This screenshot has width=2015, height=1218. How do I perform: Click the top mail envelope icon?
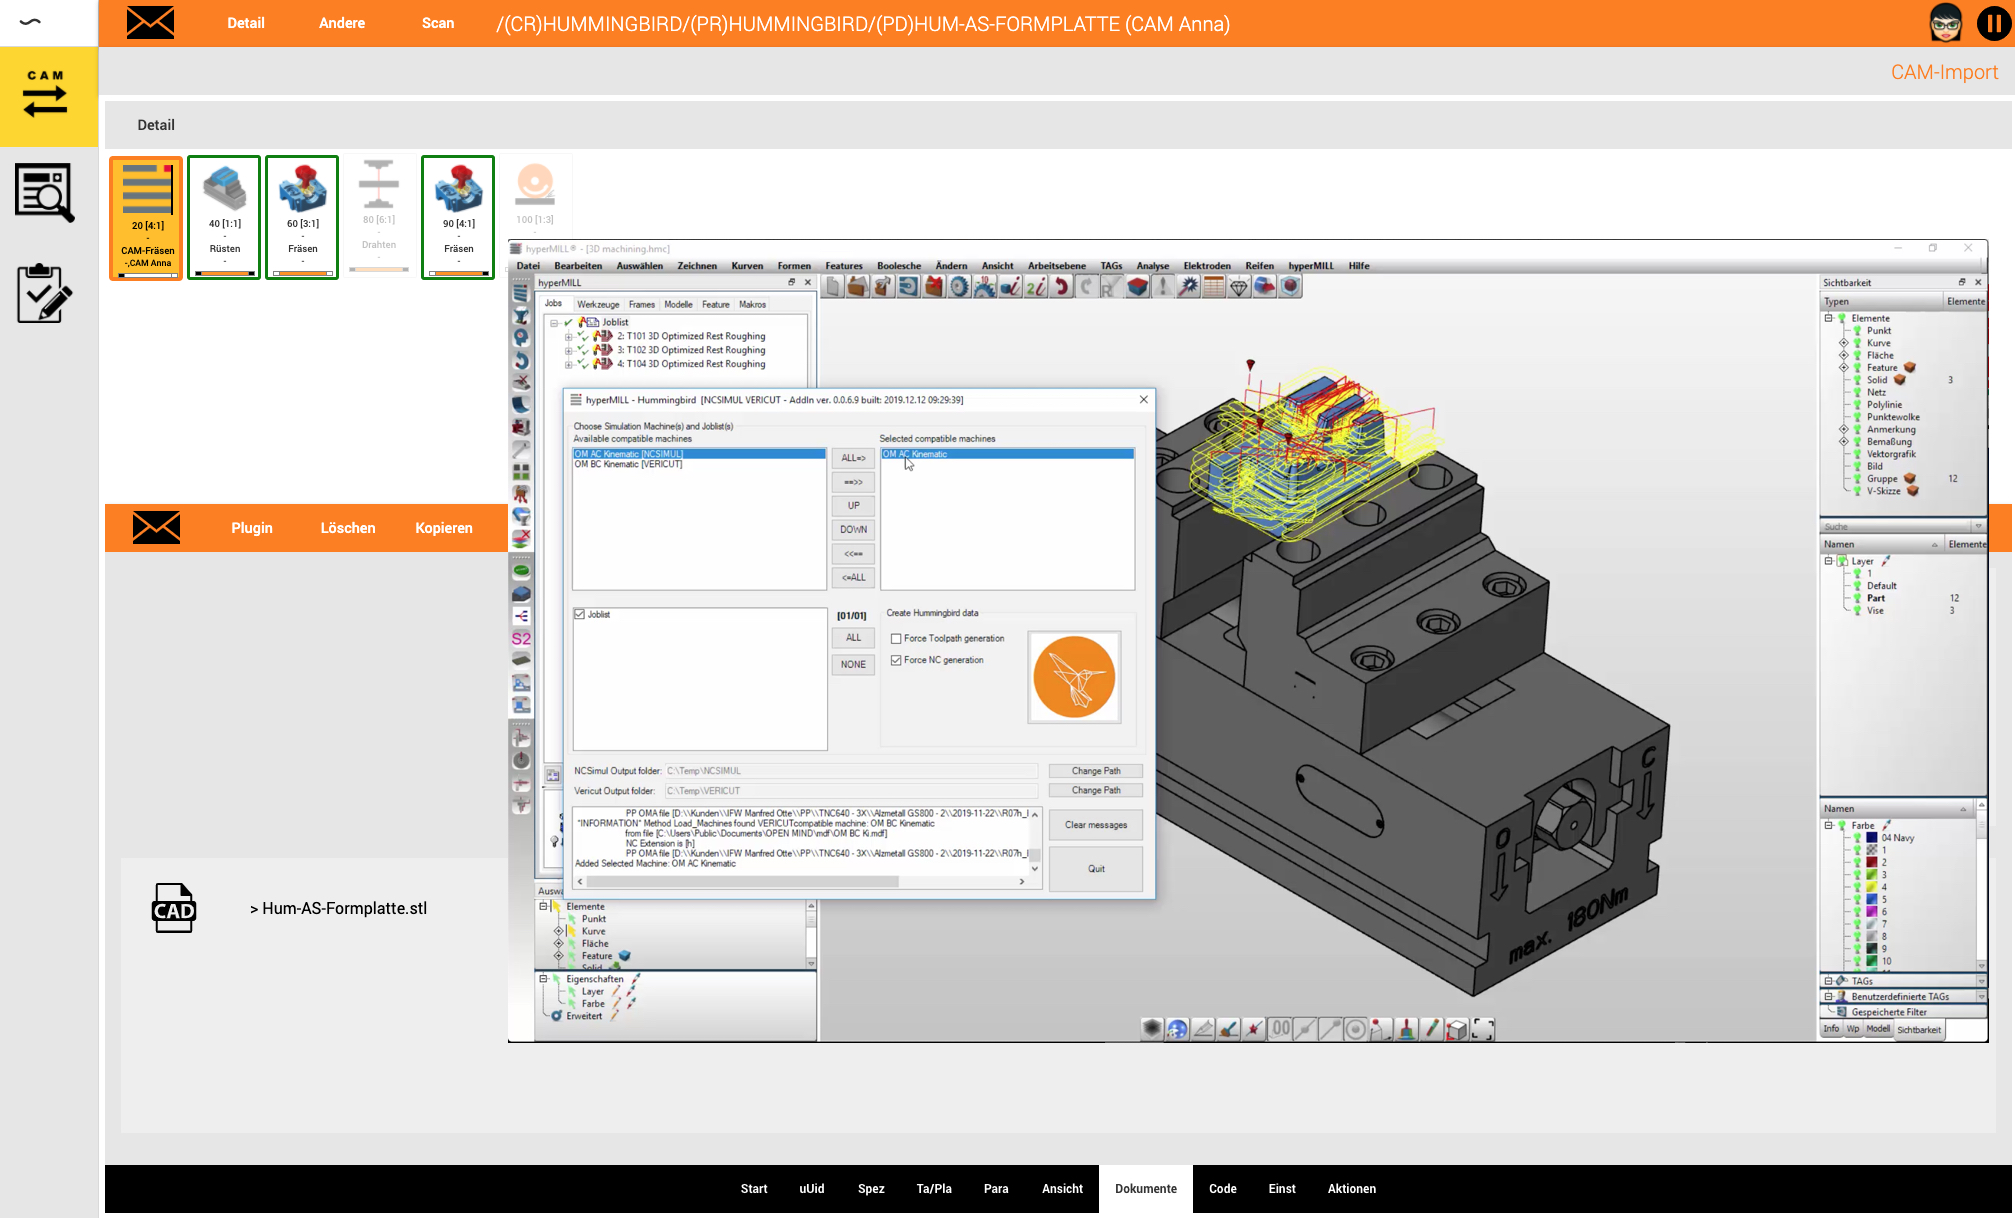coord(151,23)
